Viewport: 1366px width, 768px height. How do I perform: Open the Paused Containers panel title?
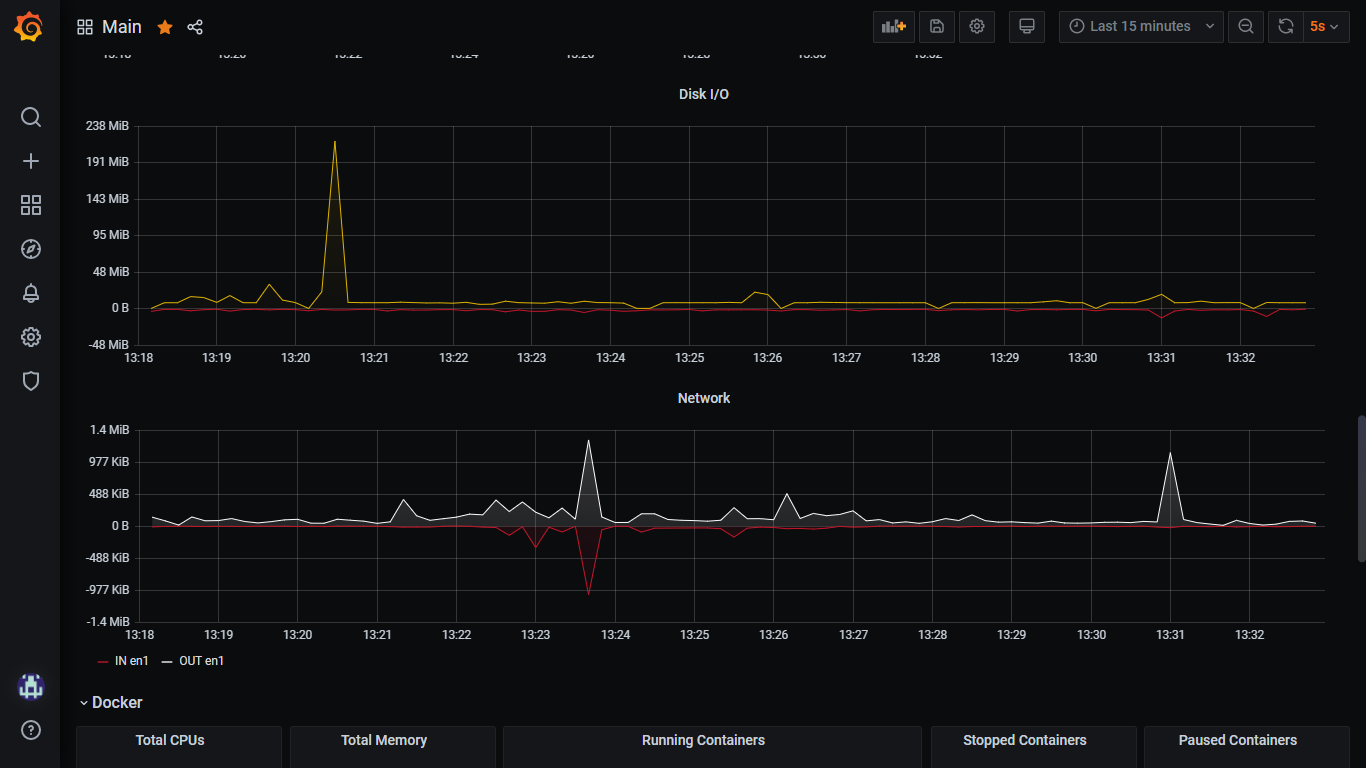1238,740
